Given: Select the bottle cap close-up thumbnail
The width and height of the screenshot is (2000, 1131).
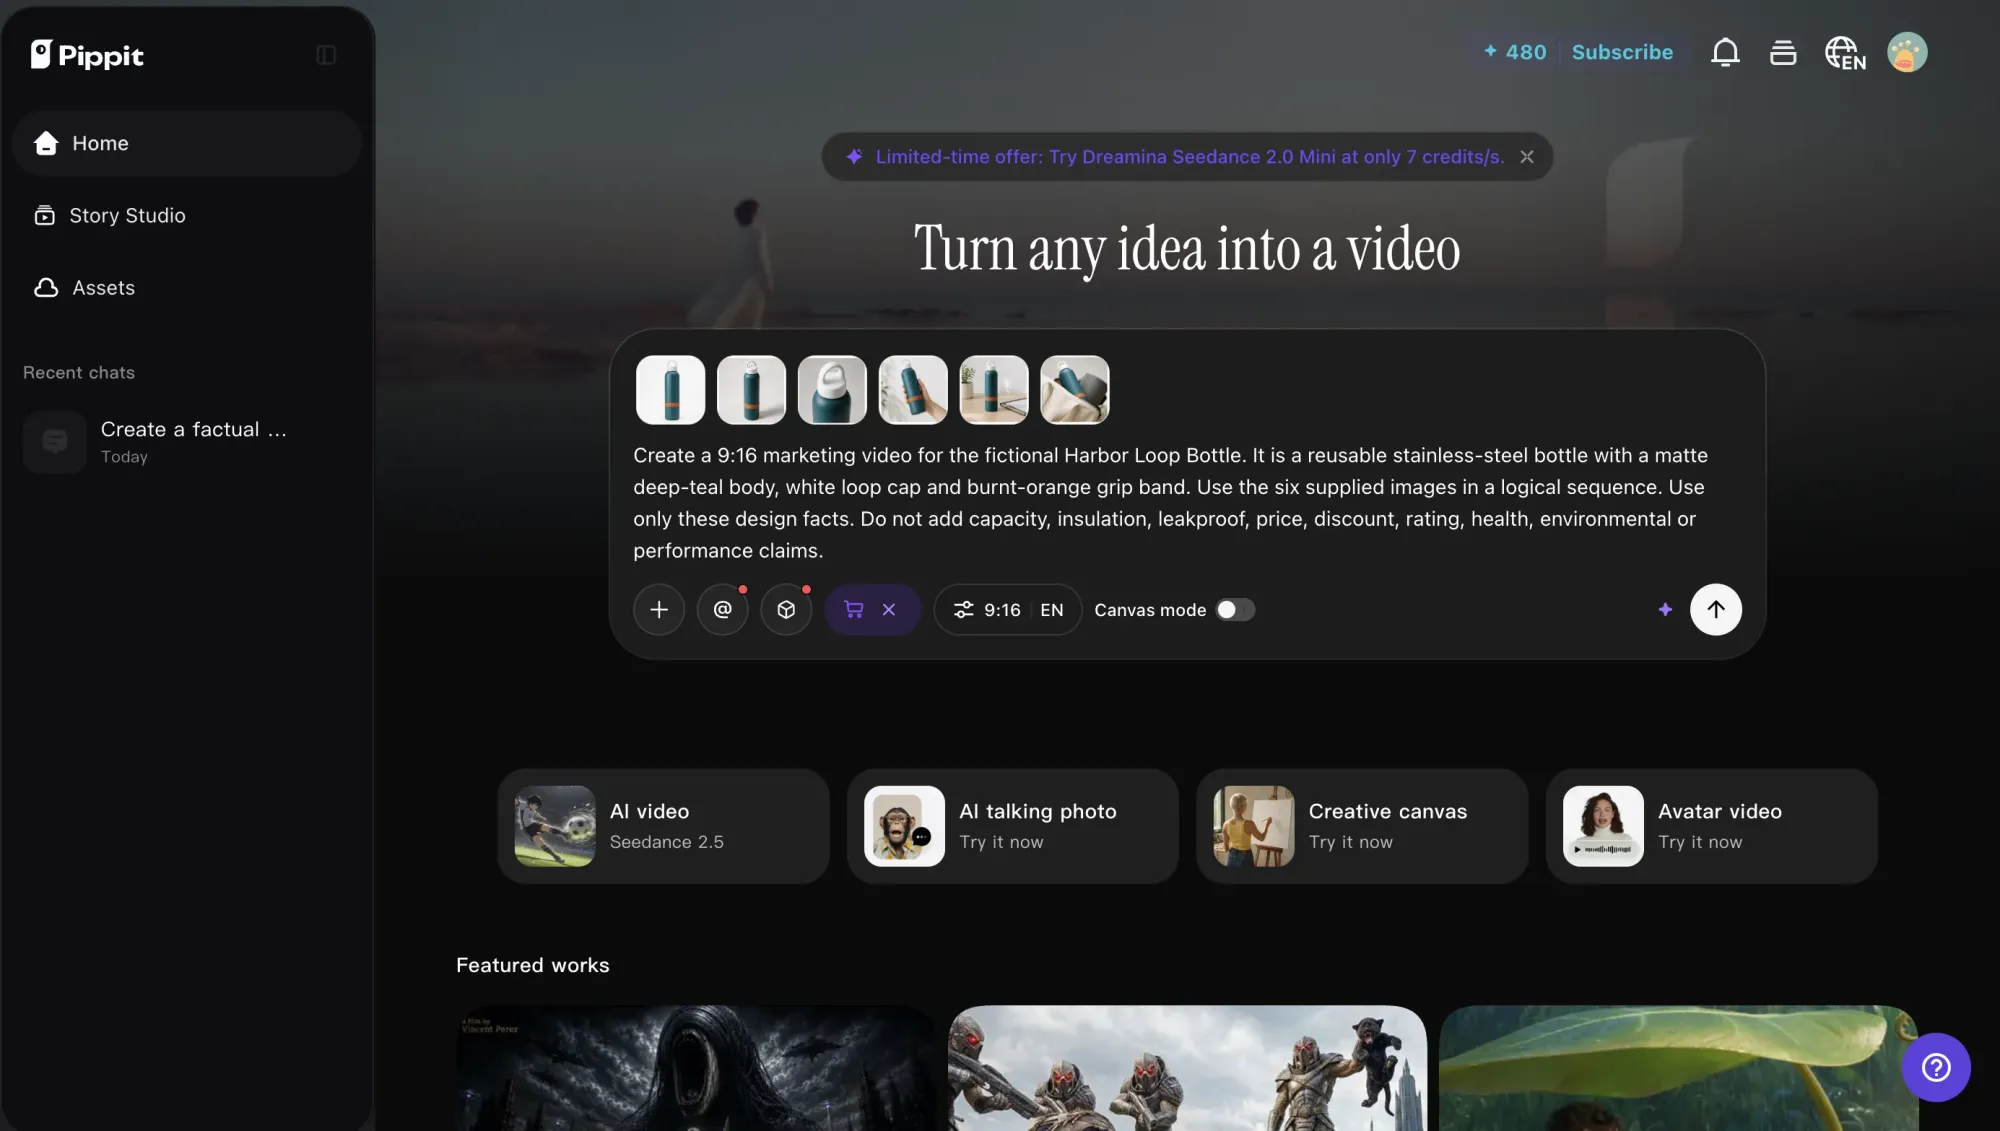Looking at the screenshot, I should click(x=832, y=390).
